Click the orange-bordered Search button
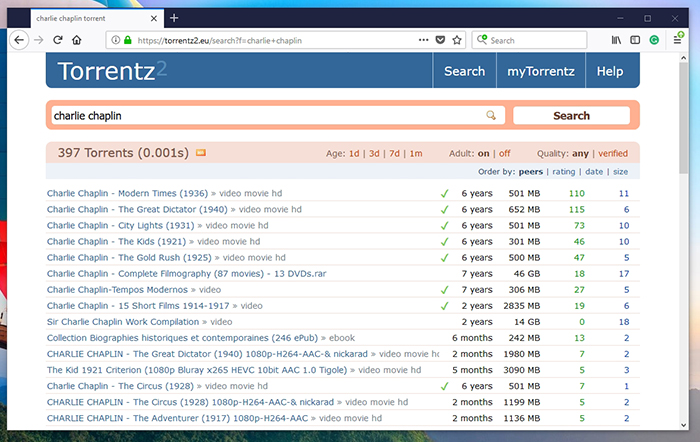This screenshot has height=442, width=700. [571, 116]
